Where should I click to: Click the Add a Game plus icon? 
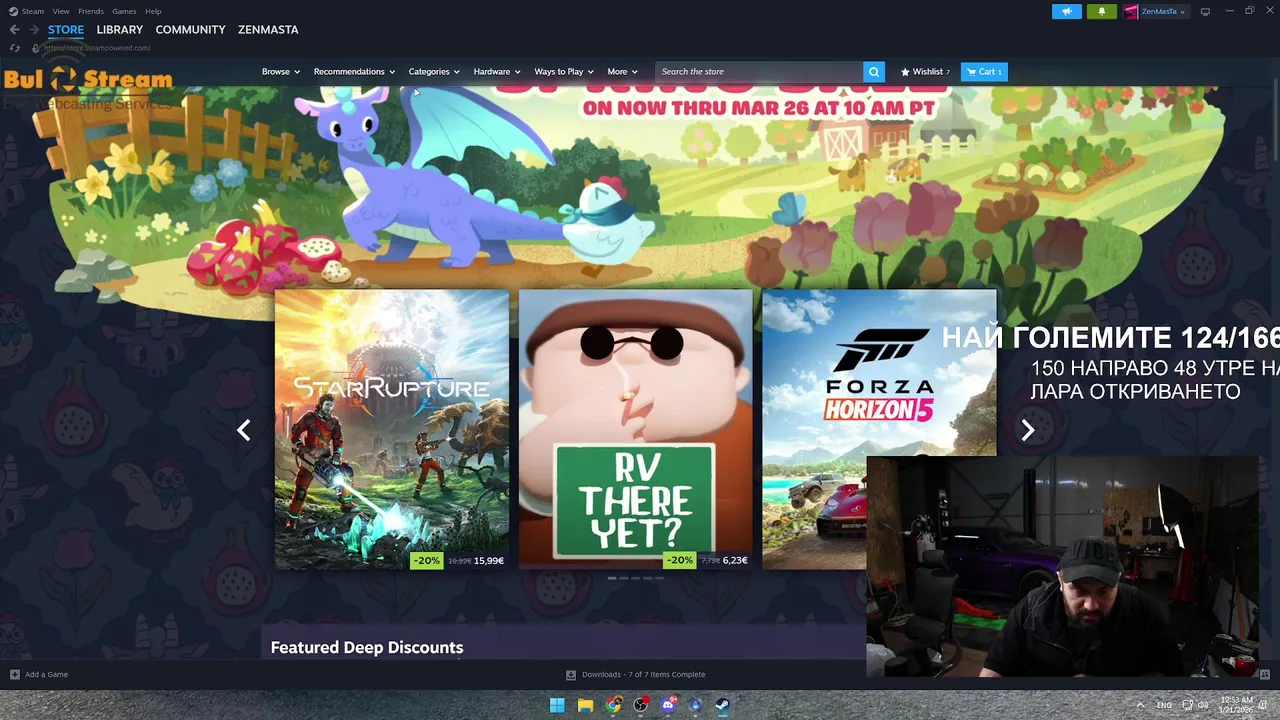[x=14, y=674]
